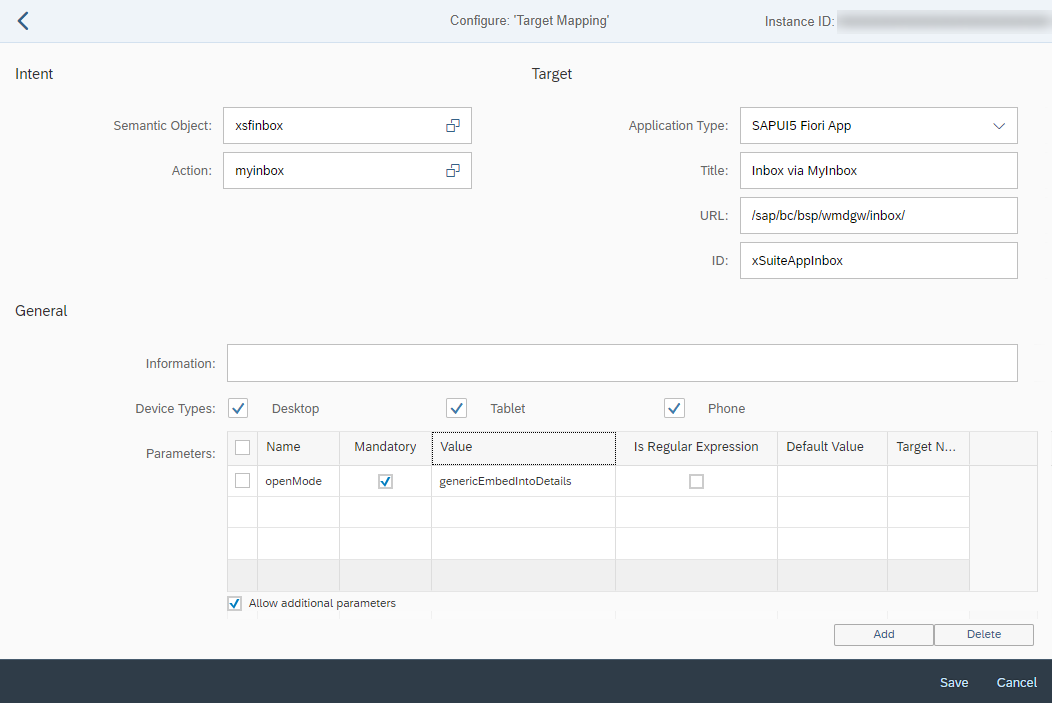
Task: Enable Is Regular Expression for openMode
Action: 695,481
